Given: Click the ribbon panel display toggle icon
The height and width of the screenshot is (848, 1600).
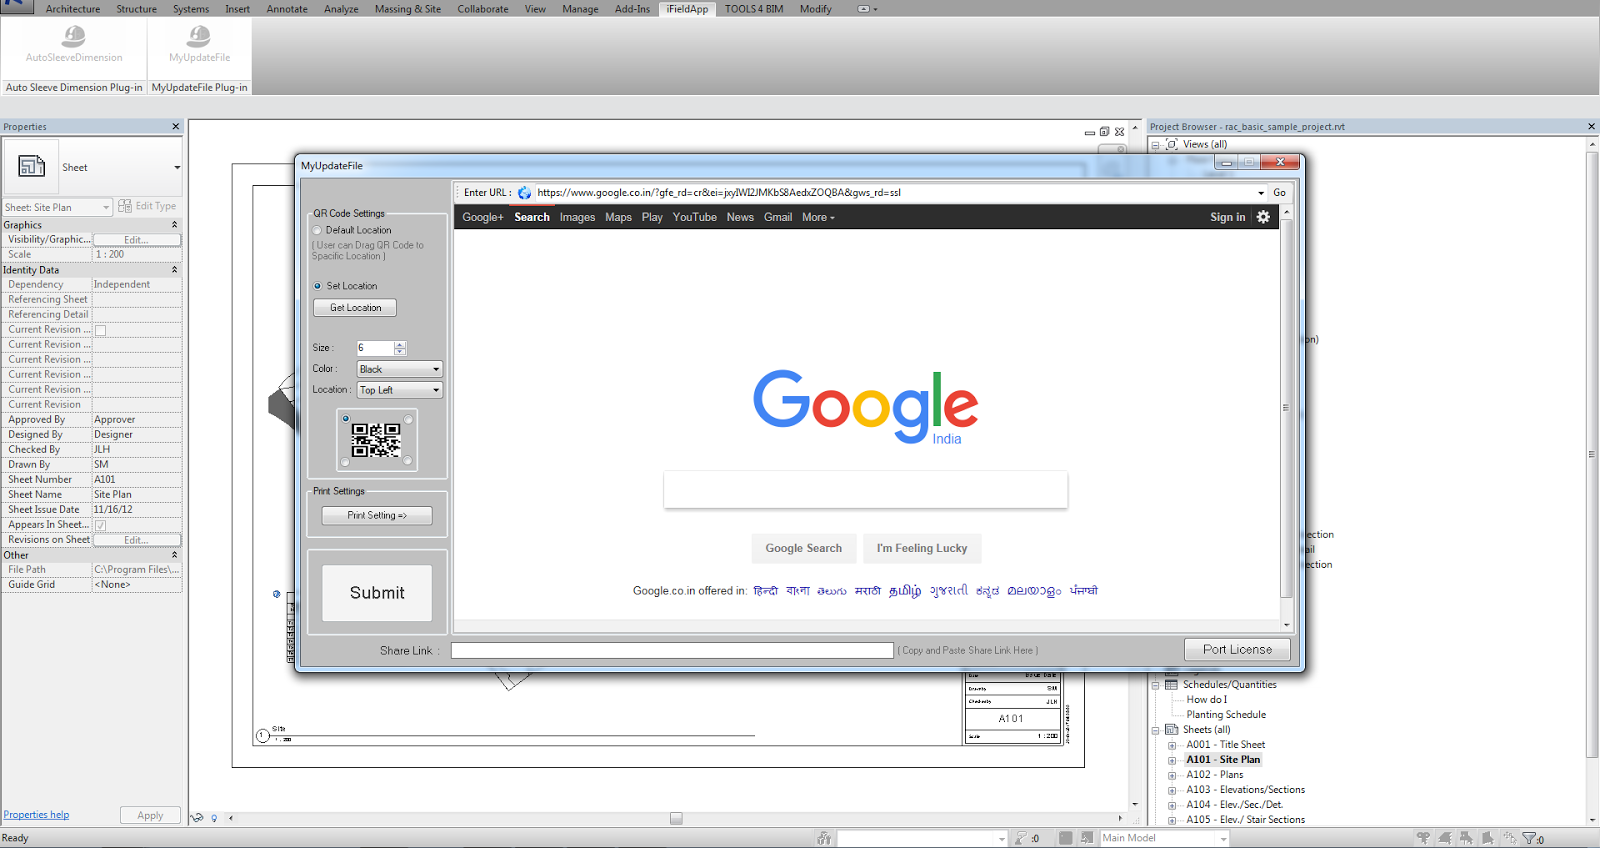Looking at the screenshot, I should point(864,9).
